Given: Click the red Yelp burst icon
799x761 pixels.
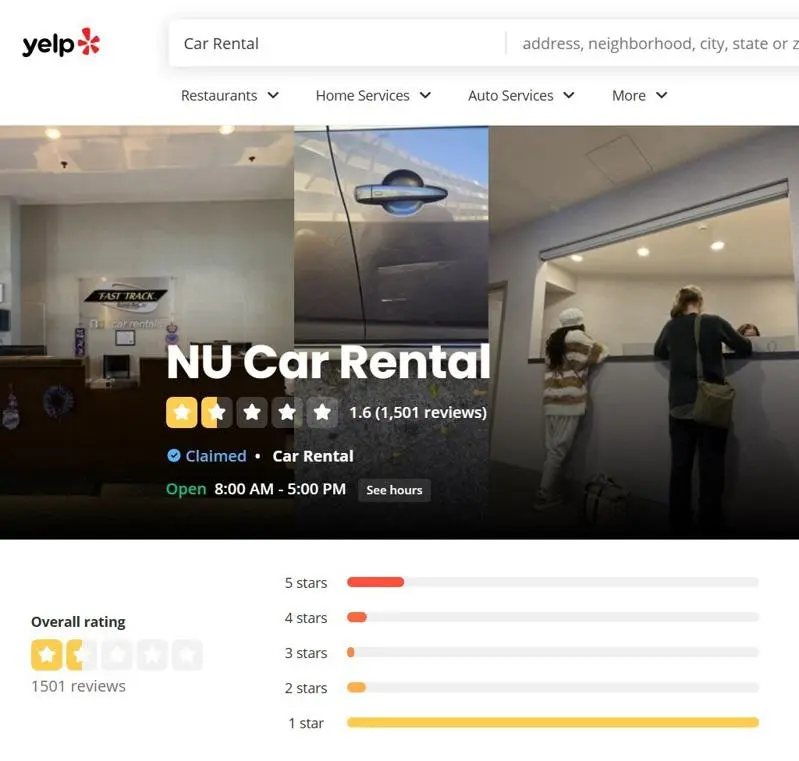Looking at the screenshot, I should coord(89,41).
